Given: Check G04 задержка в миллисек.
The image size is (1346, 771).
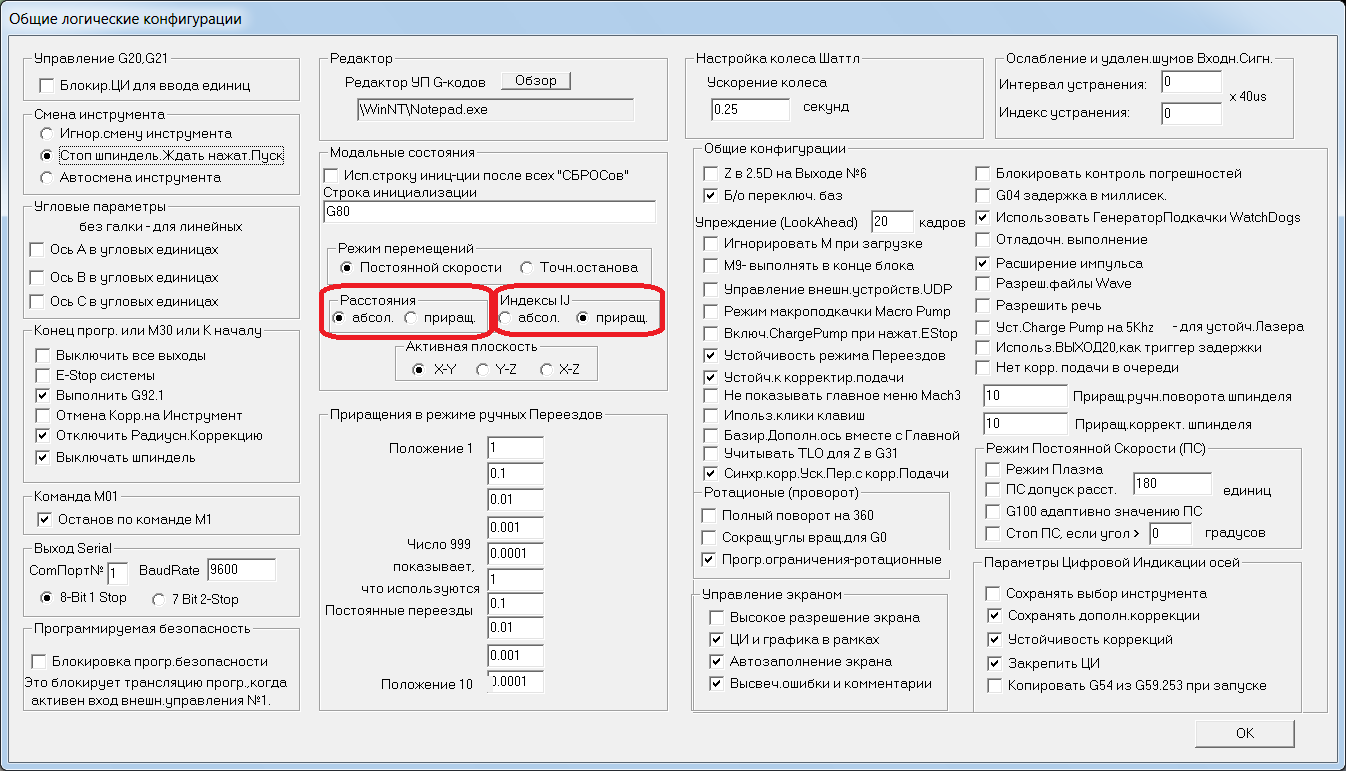Looking at the screenshot, I should [x=983, y=195].
